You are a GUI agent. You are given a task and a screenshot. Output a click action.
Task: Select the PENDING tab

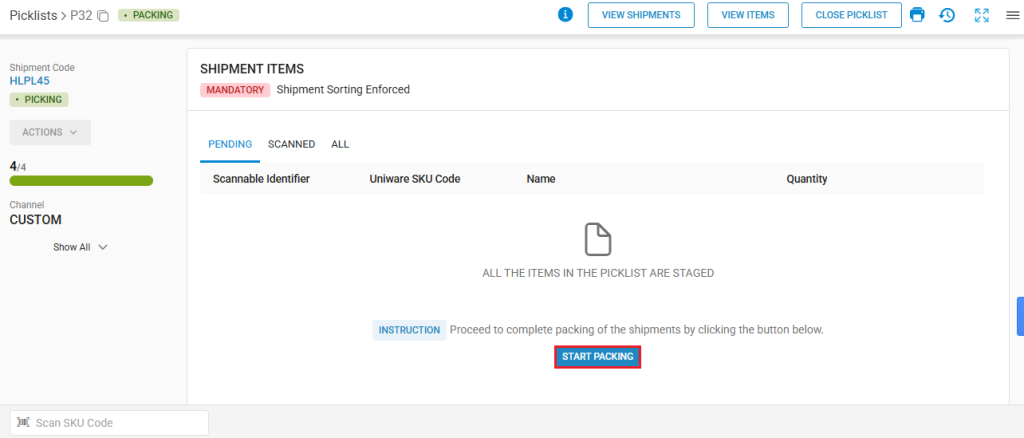pyautogui.click(x=230, y=144)
